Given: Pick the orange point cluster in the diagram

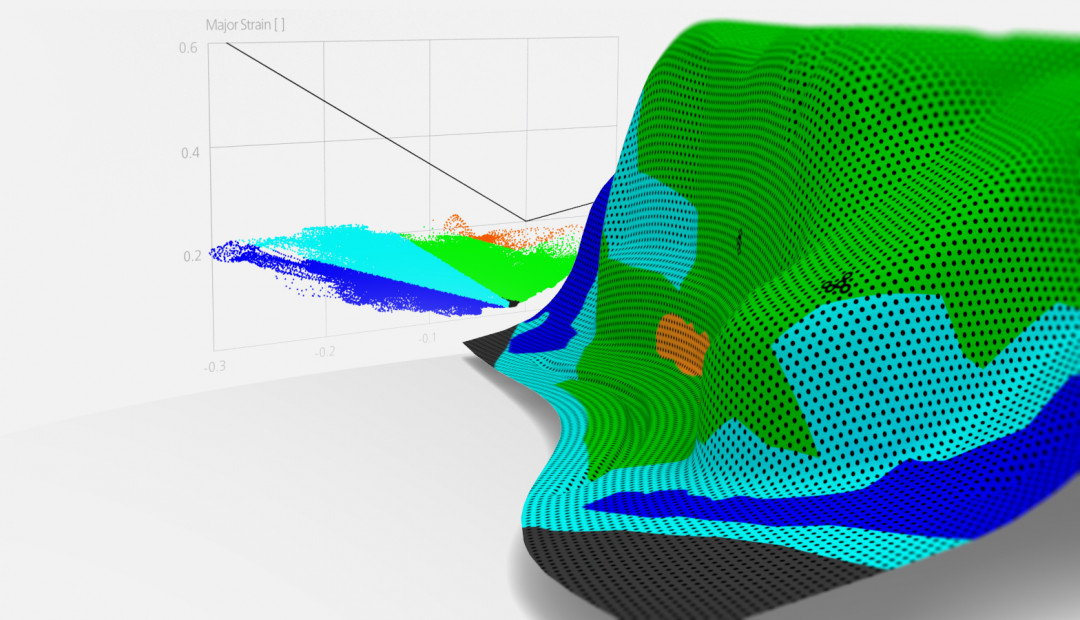Looking at the screenshot, I should (x=455, y=224).
